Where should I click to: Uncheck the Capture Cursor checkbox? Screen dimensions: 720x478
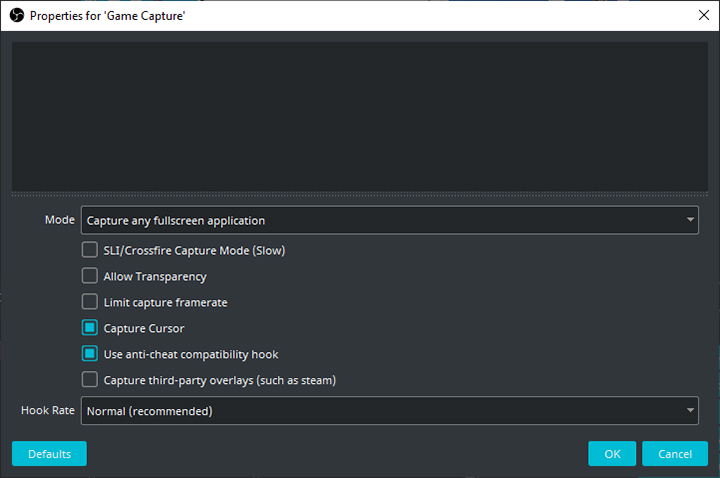(x=90, y=328)
